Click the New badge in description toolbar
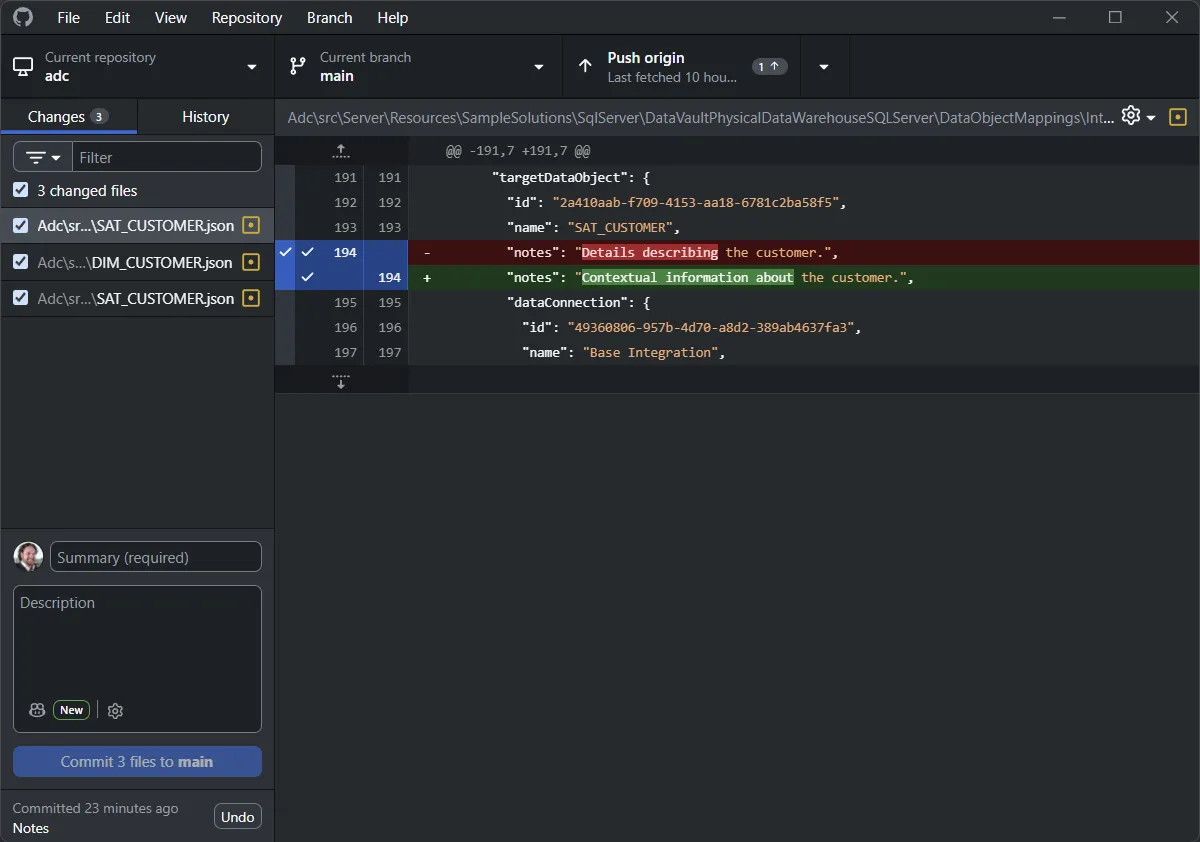 (71, 710)
